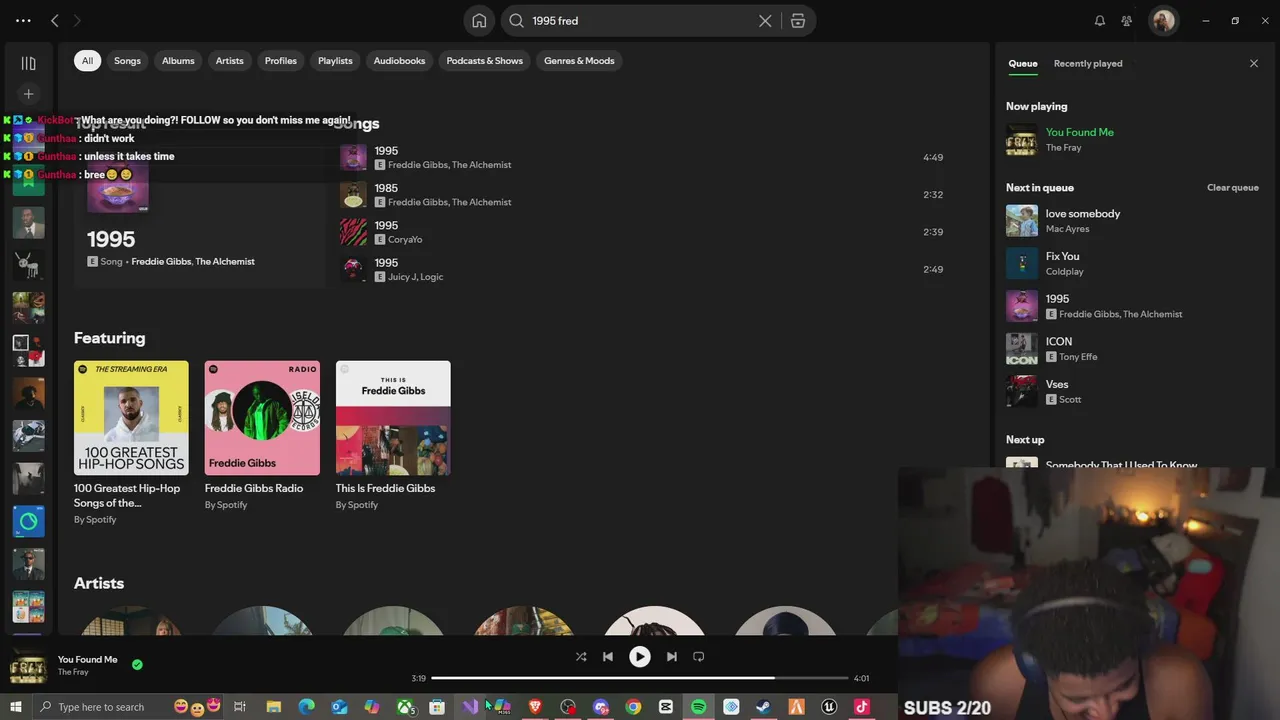This screenshot has width=1280, height=720.
Task: Open The Fray link in now playing bar
Action: [73, 673]
